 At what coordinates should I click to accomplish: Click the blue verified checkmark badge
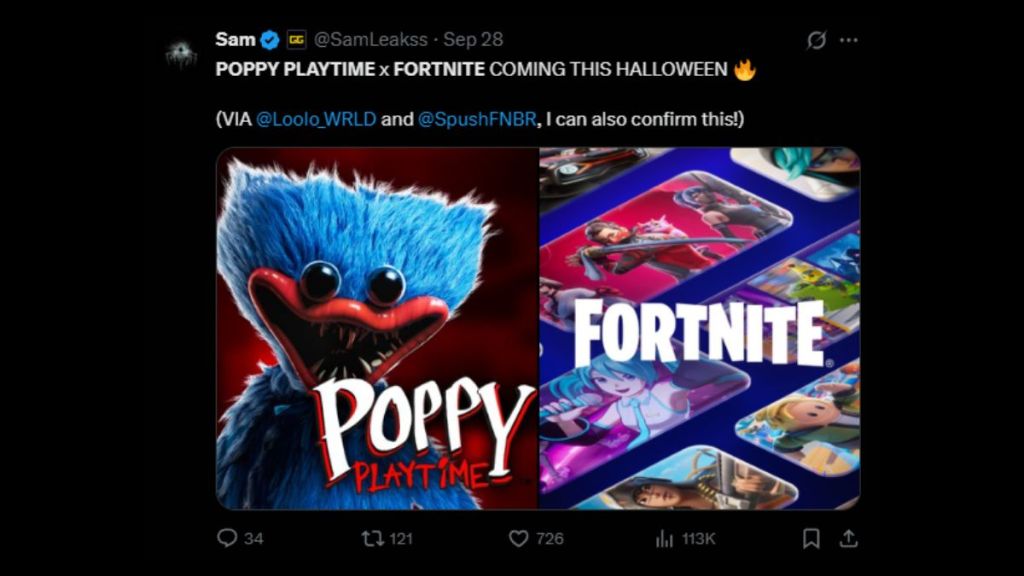[270, 40]
